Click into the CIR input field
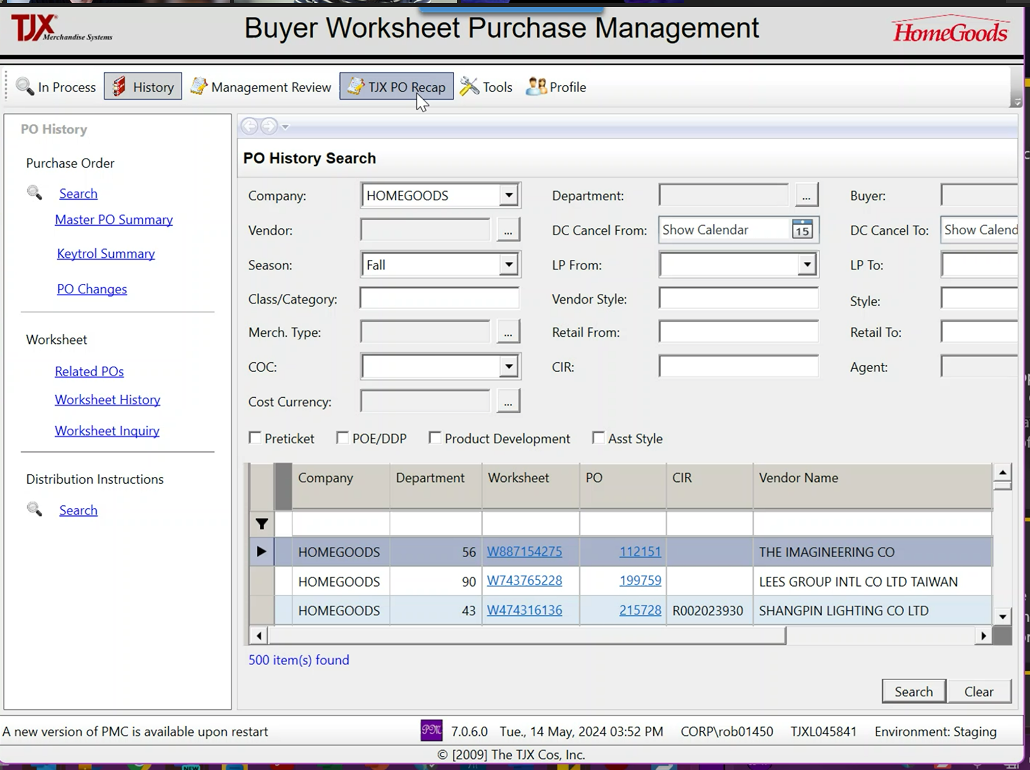 (x=739, y=367)
